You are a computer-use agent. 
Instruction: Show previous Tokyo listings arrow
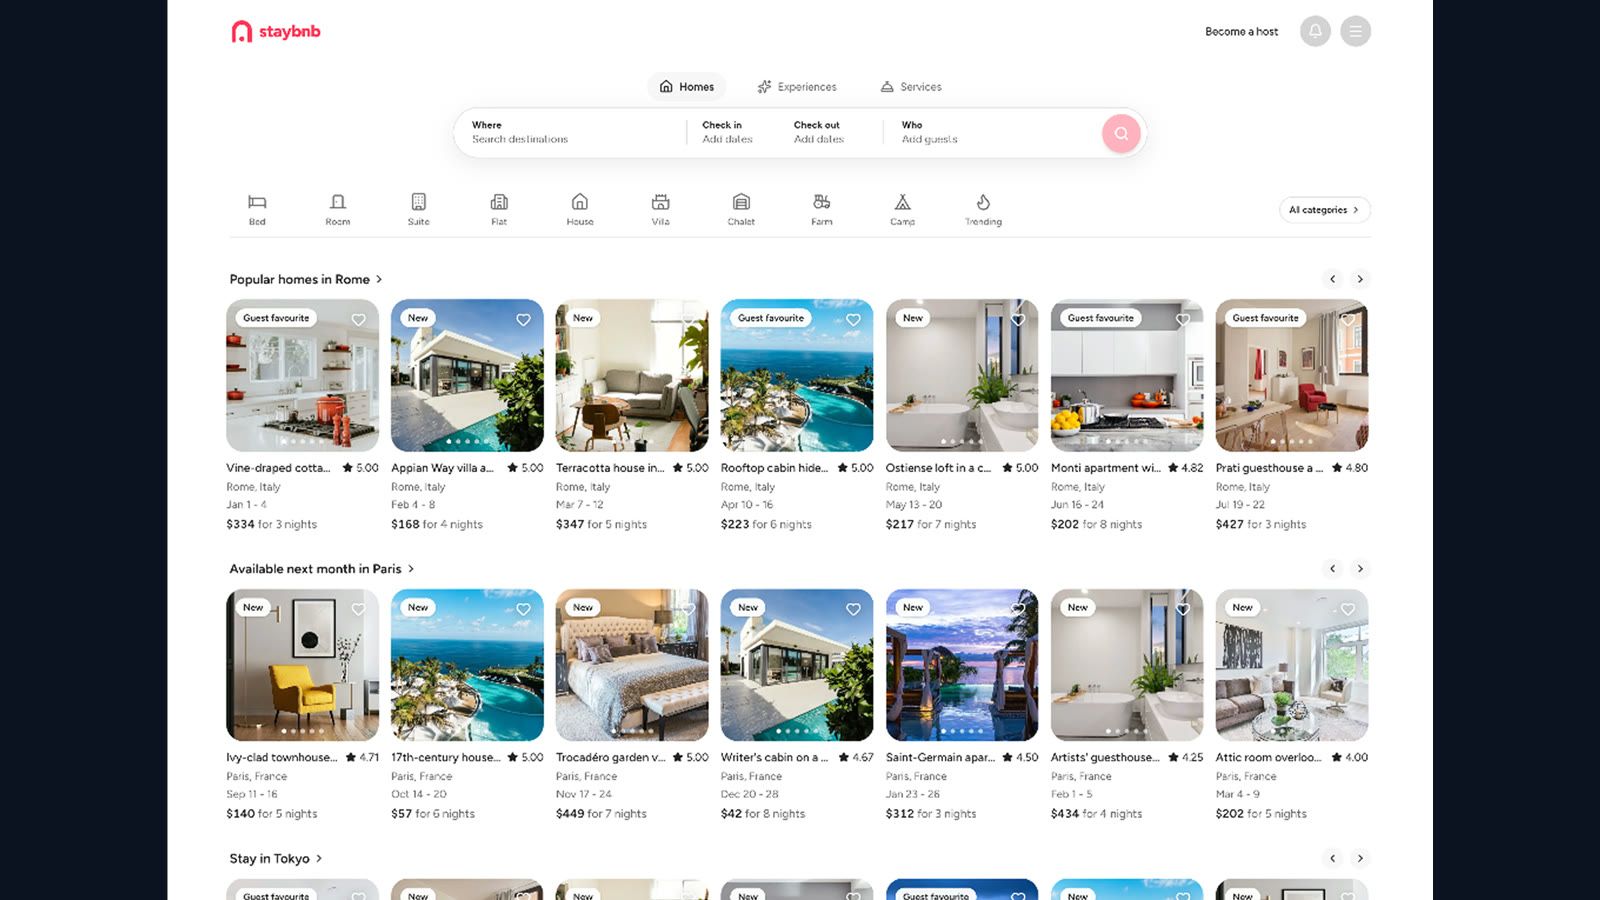tap(1332, 858)
